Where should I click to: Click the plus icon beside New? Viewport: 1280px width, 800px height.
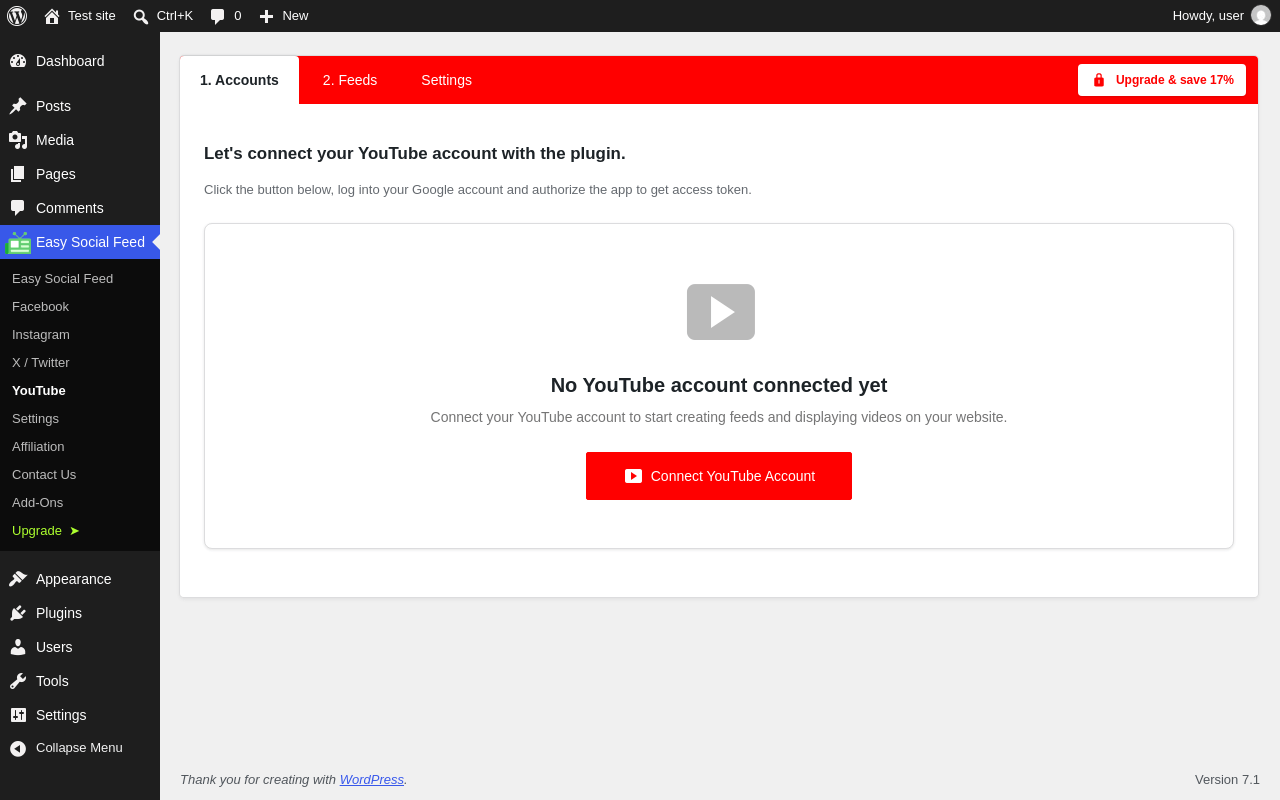[x=266, y=16]
